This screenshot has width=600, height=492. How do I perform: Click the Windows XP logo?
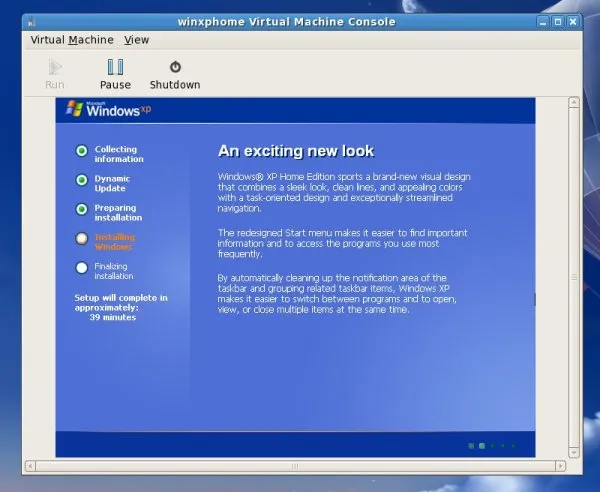[x=108, y=109]
